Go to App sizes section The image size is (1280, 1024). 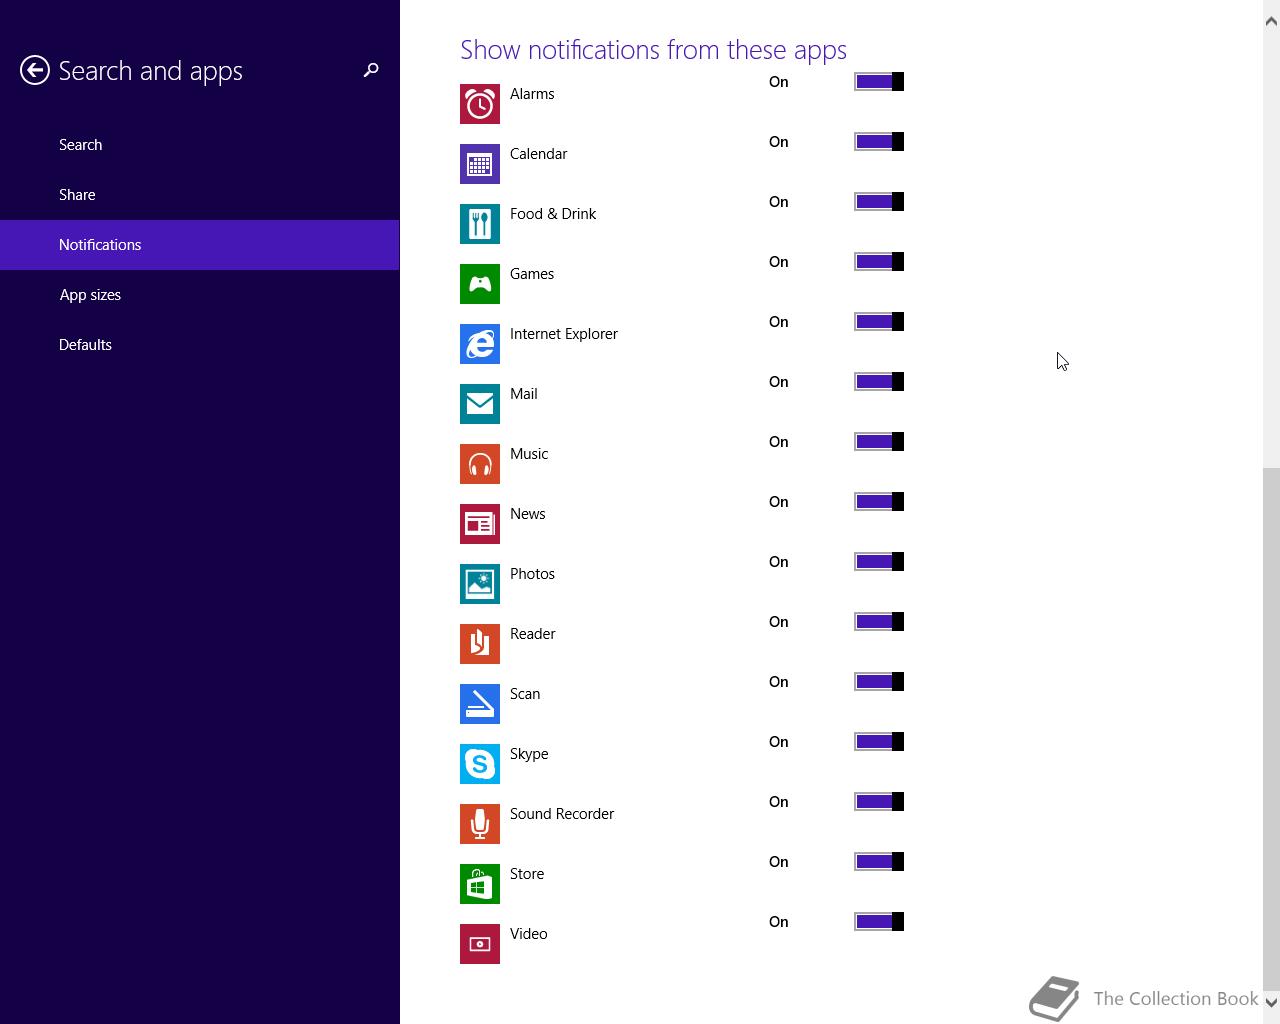coord(200,295)
